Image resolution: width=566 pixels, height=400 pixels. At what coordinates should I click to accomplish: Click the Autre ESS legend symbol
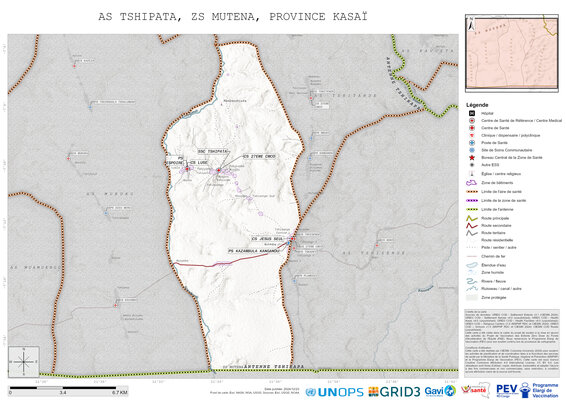(471, 165)
